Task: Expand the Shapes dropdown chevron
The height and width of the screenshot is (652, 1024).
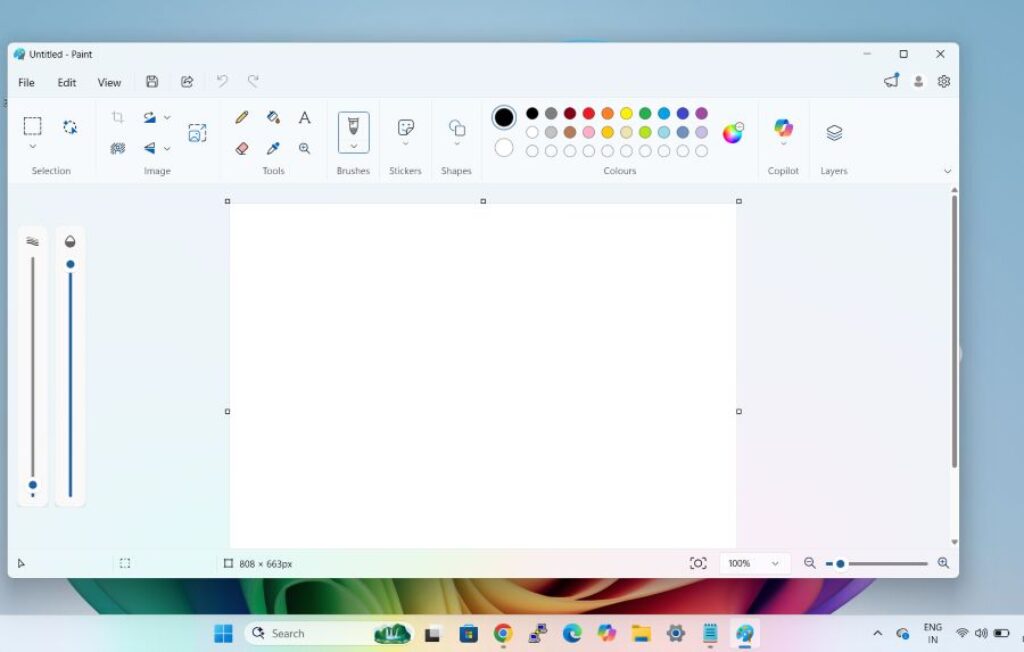Action: point(456,144)
